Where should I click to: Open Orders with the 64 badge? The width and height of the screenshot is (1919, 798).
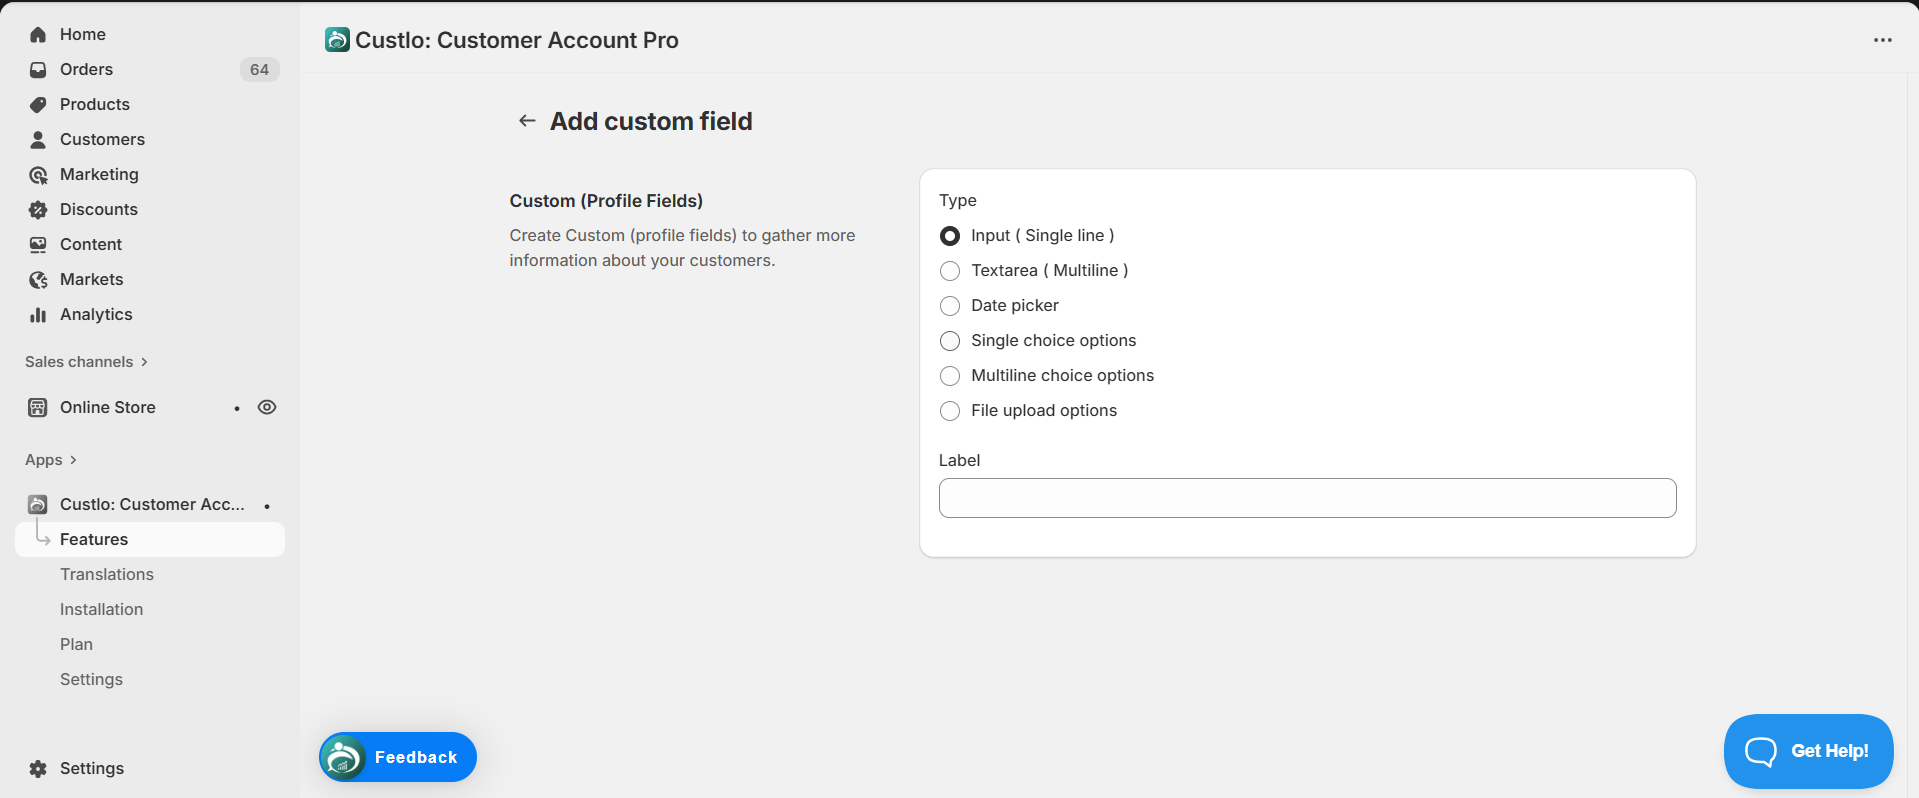tap(87, 70)
